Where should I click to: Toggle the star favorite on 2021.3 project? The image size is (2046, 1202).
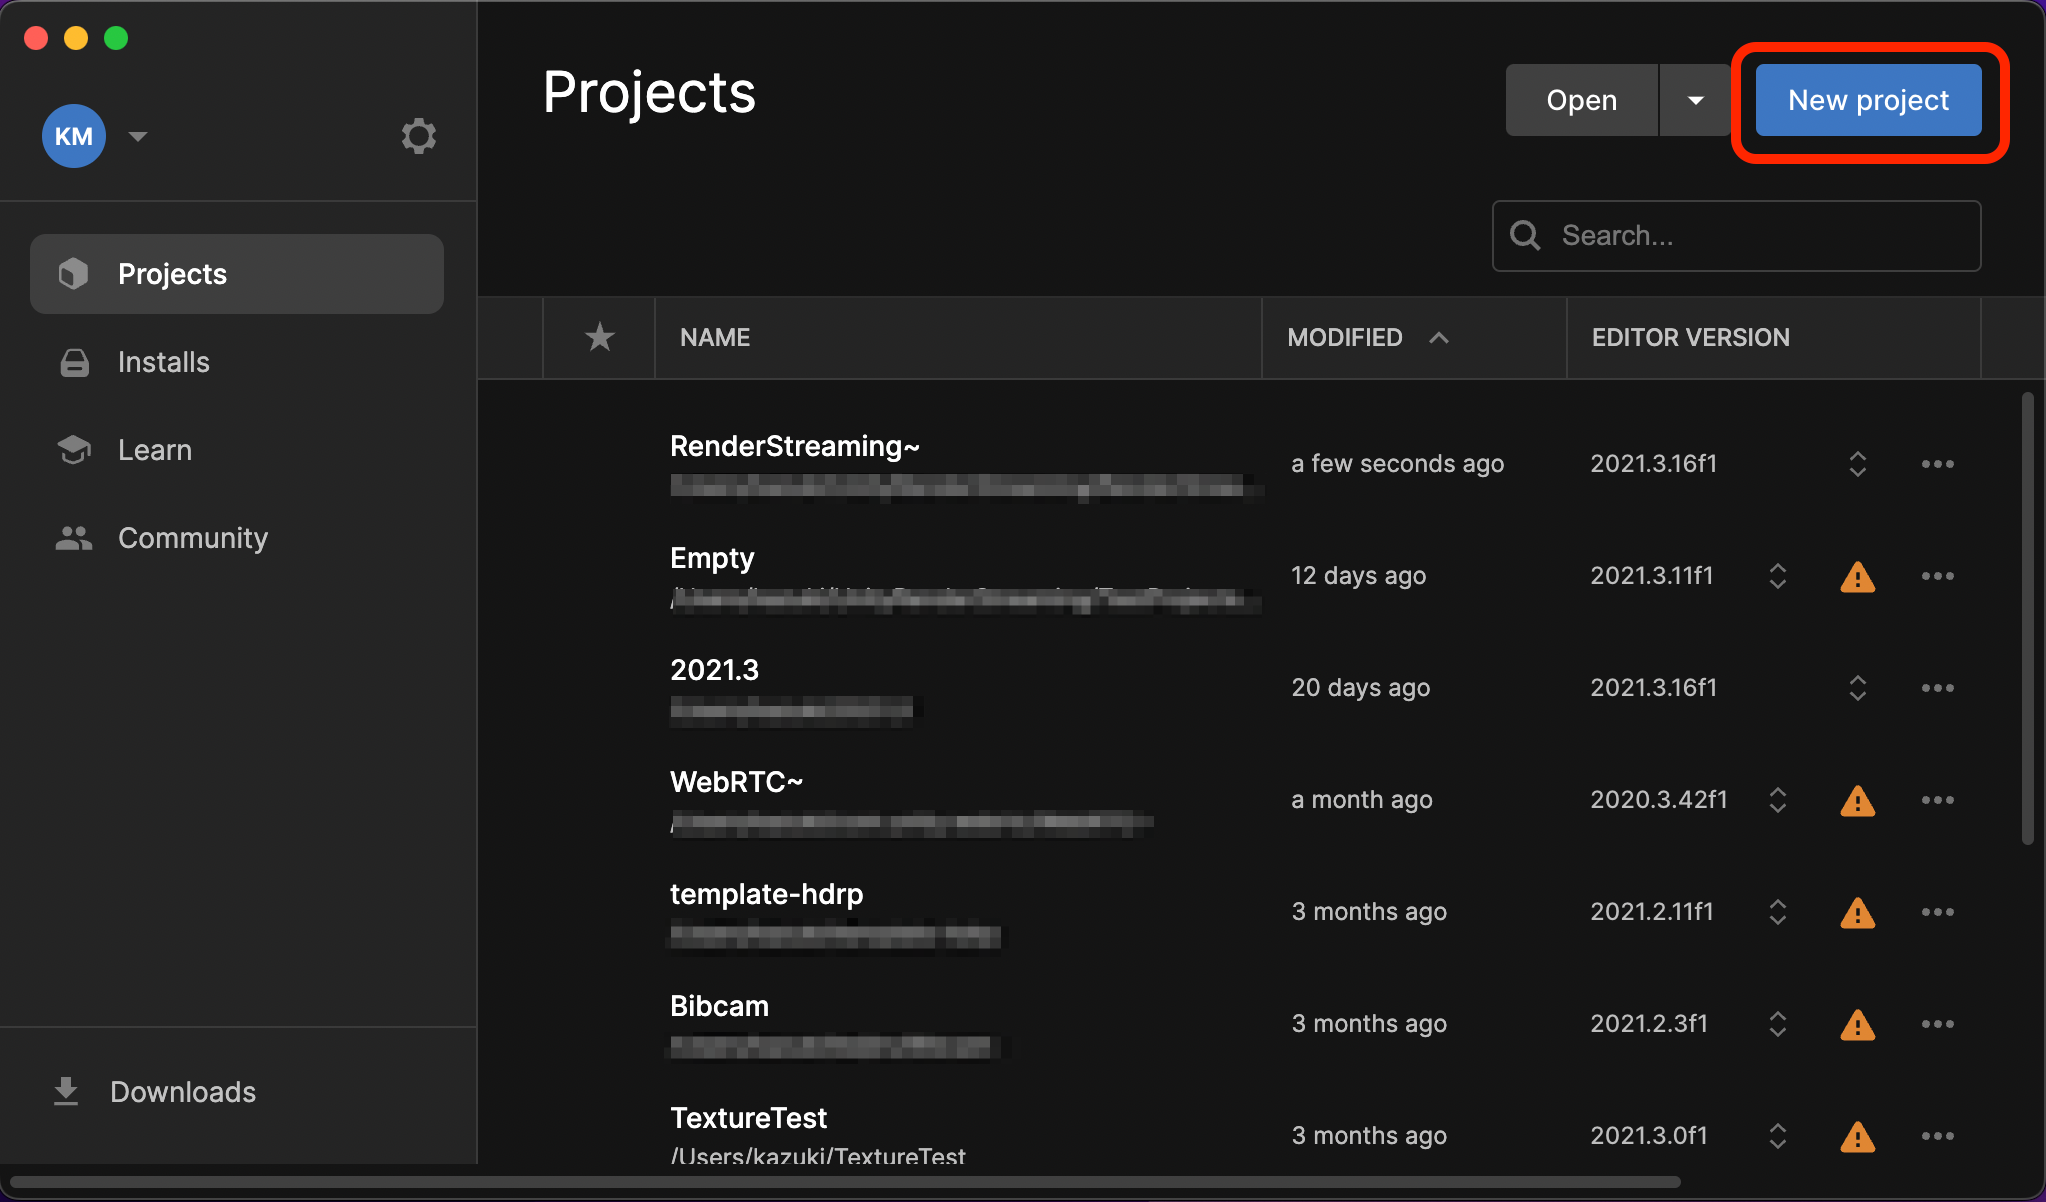[x=598, y=687]
